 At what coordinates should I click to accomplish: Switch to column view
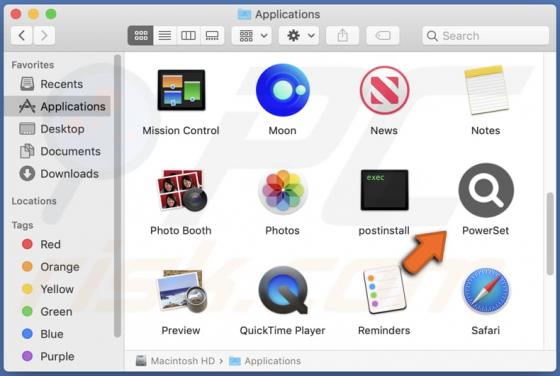[188, 35]
